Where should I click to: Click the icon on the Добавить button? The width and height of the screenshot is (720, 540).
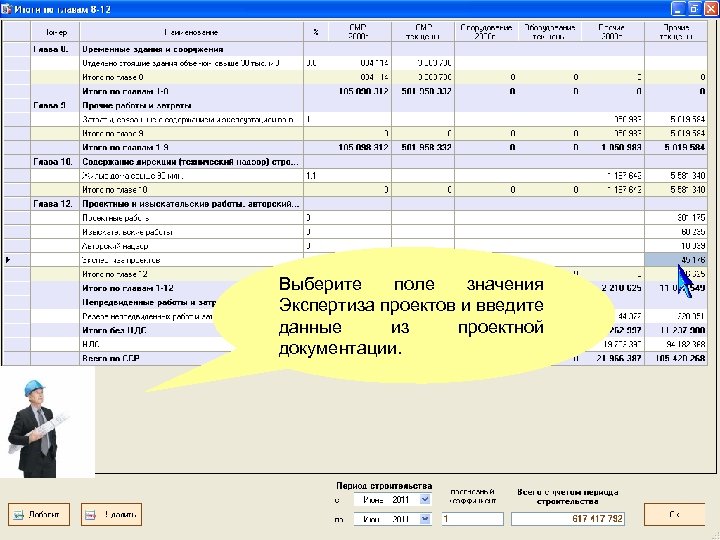click(x=18, y=515)
